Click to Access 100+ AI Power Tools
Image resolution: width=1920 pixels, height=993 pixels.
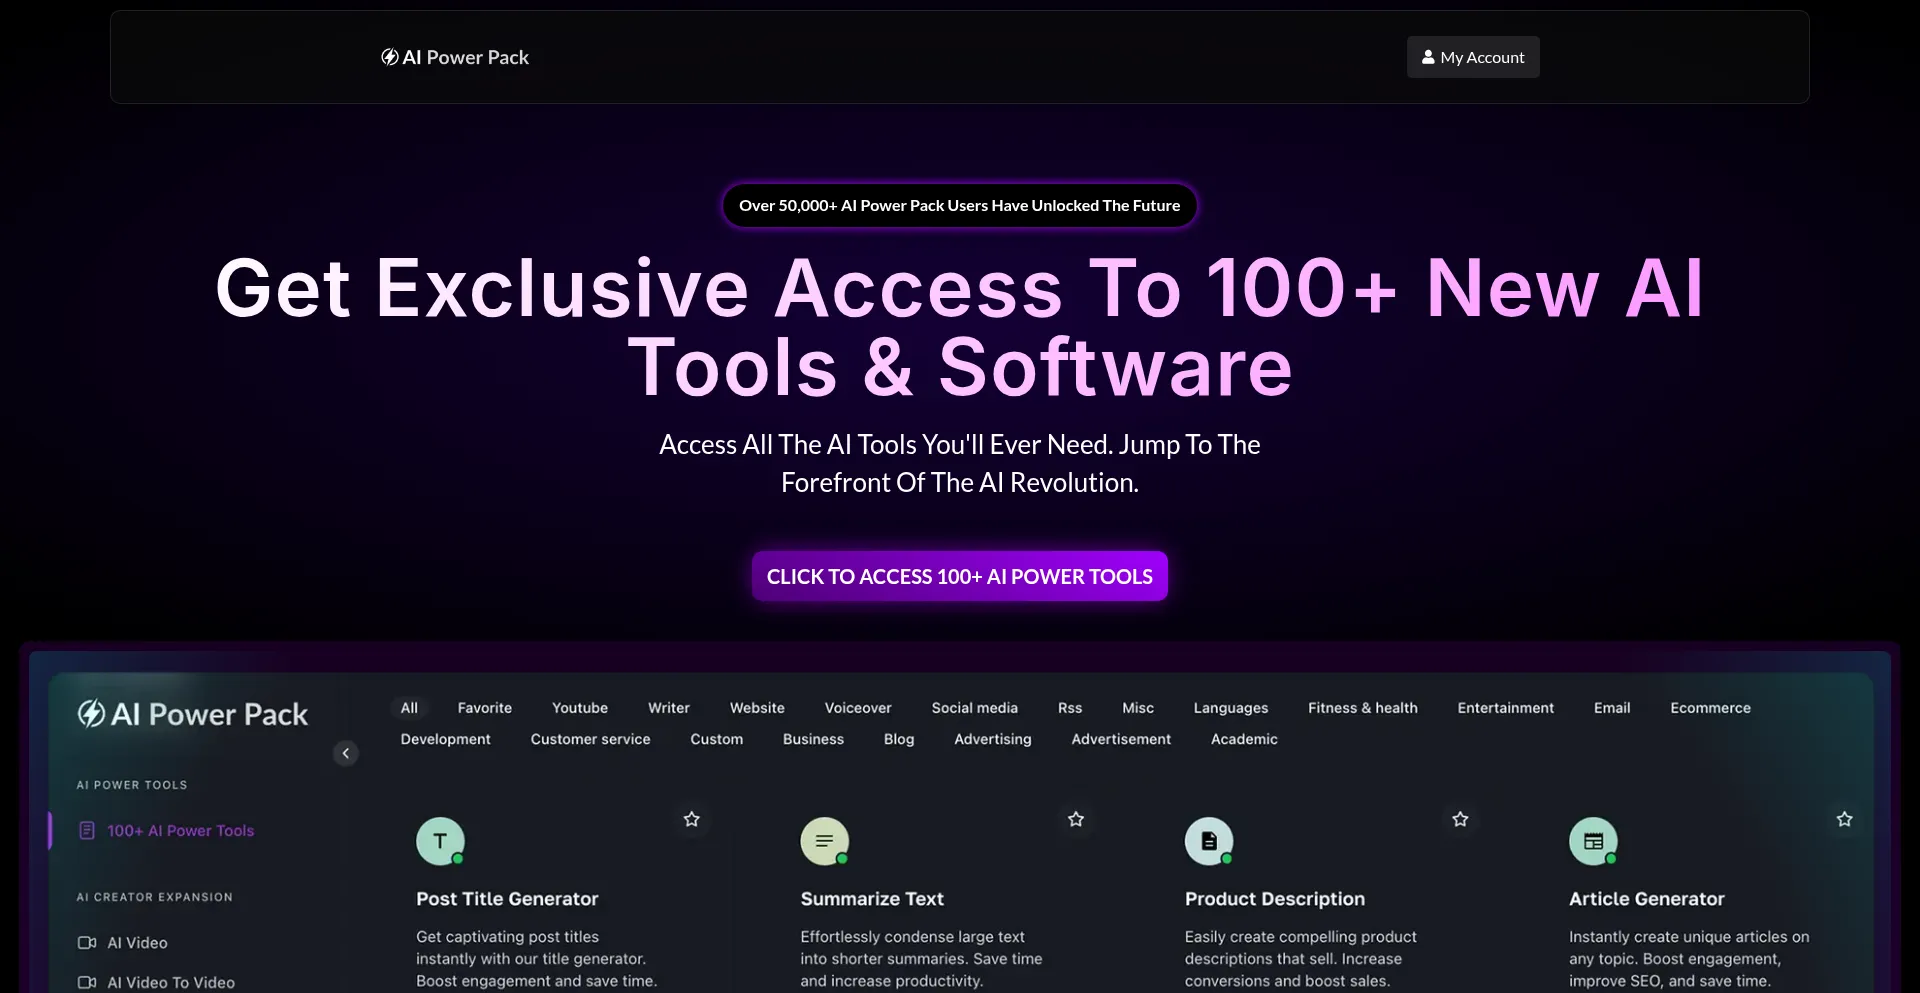(959, 576)
